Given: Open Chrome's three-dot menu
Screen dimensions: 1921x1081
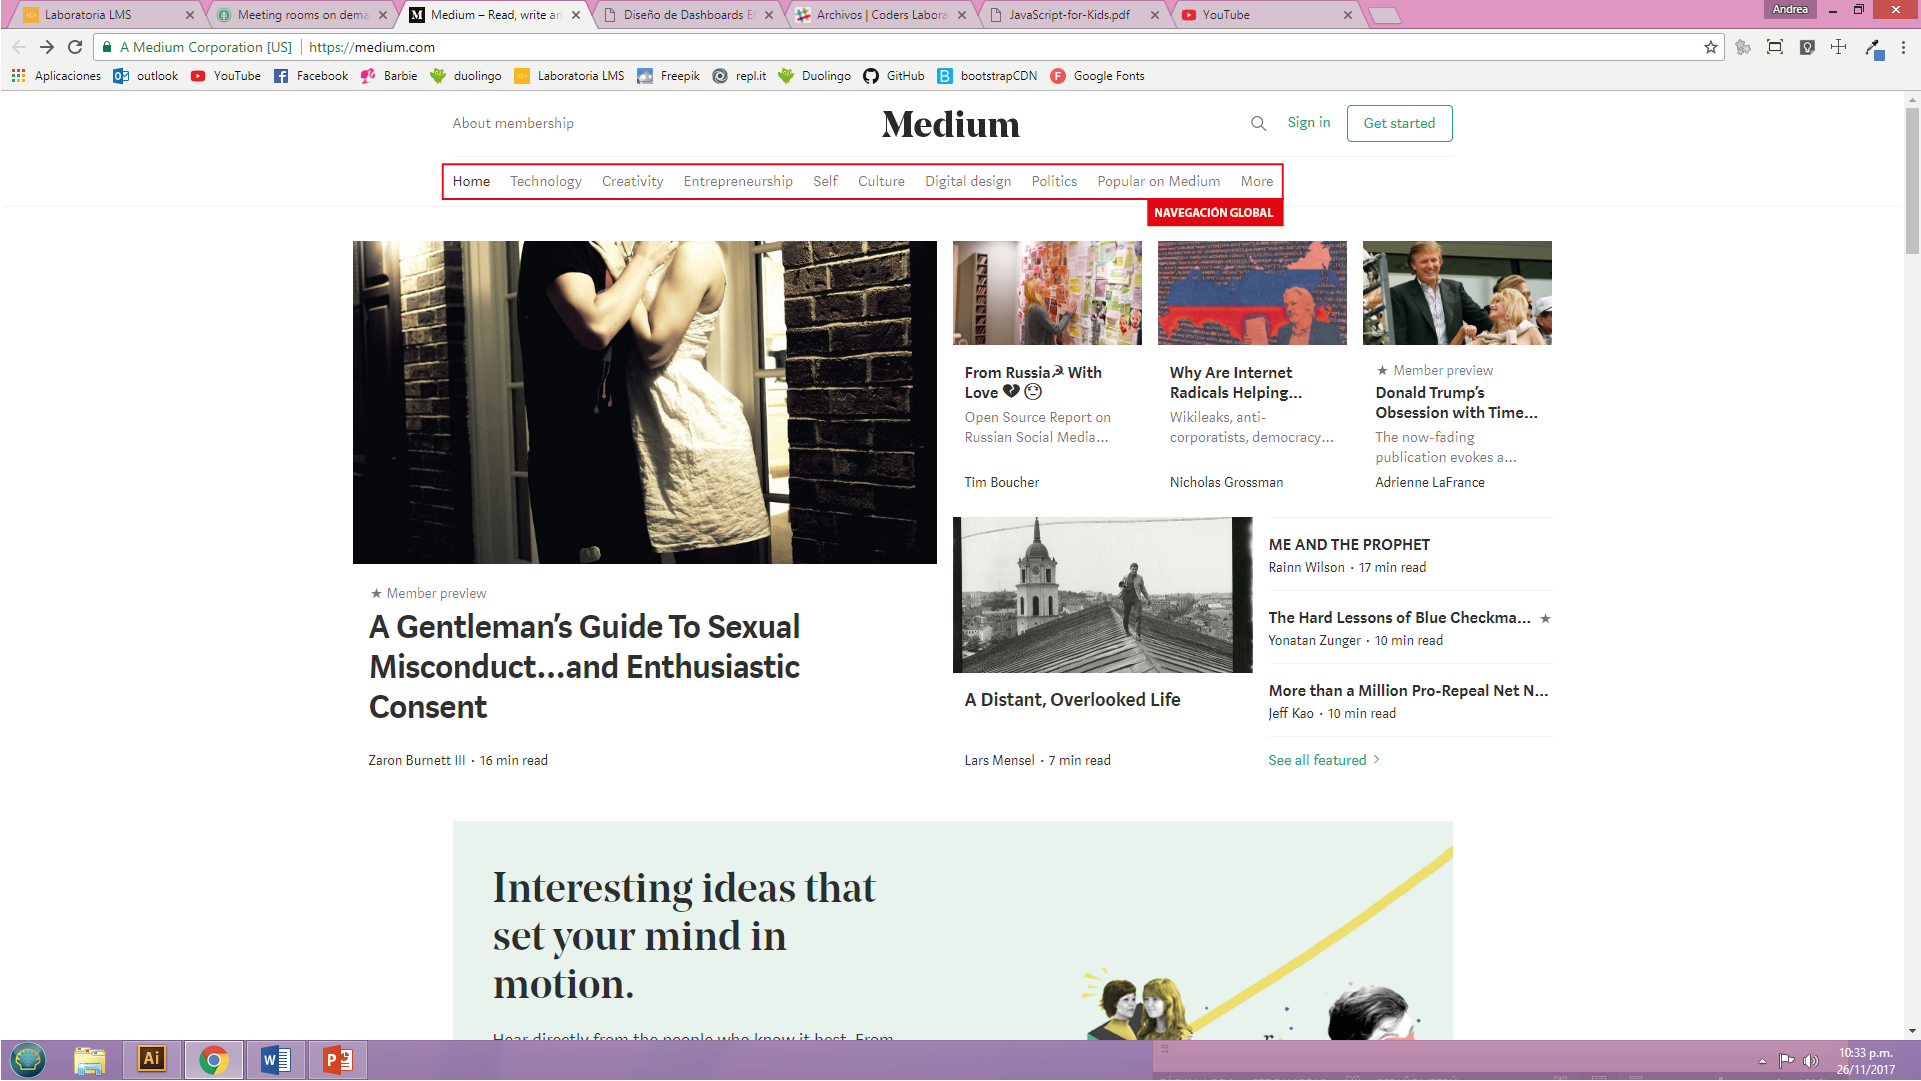Looking at the screenshot, I should click(x=1903, y=47).
